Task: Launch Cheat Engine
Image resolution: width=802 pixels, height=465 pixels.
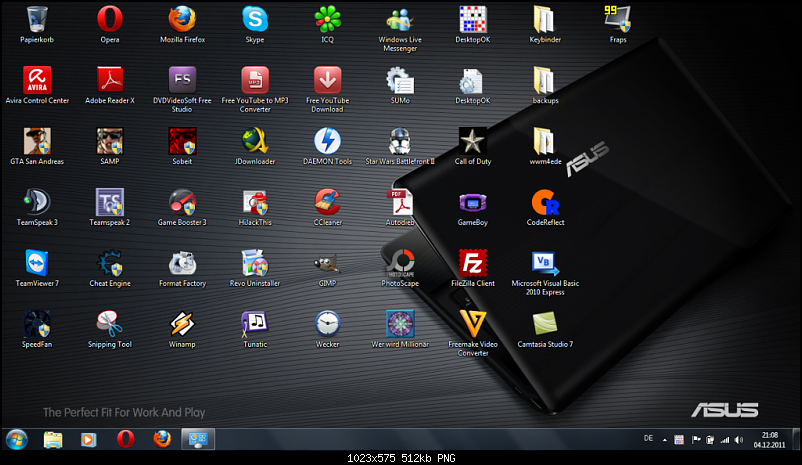Action: click(109, 263)
